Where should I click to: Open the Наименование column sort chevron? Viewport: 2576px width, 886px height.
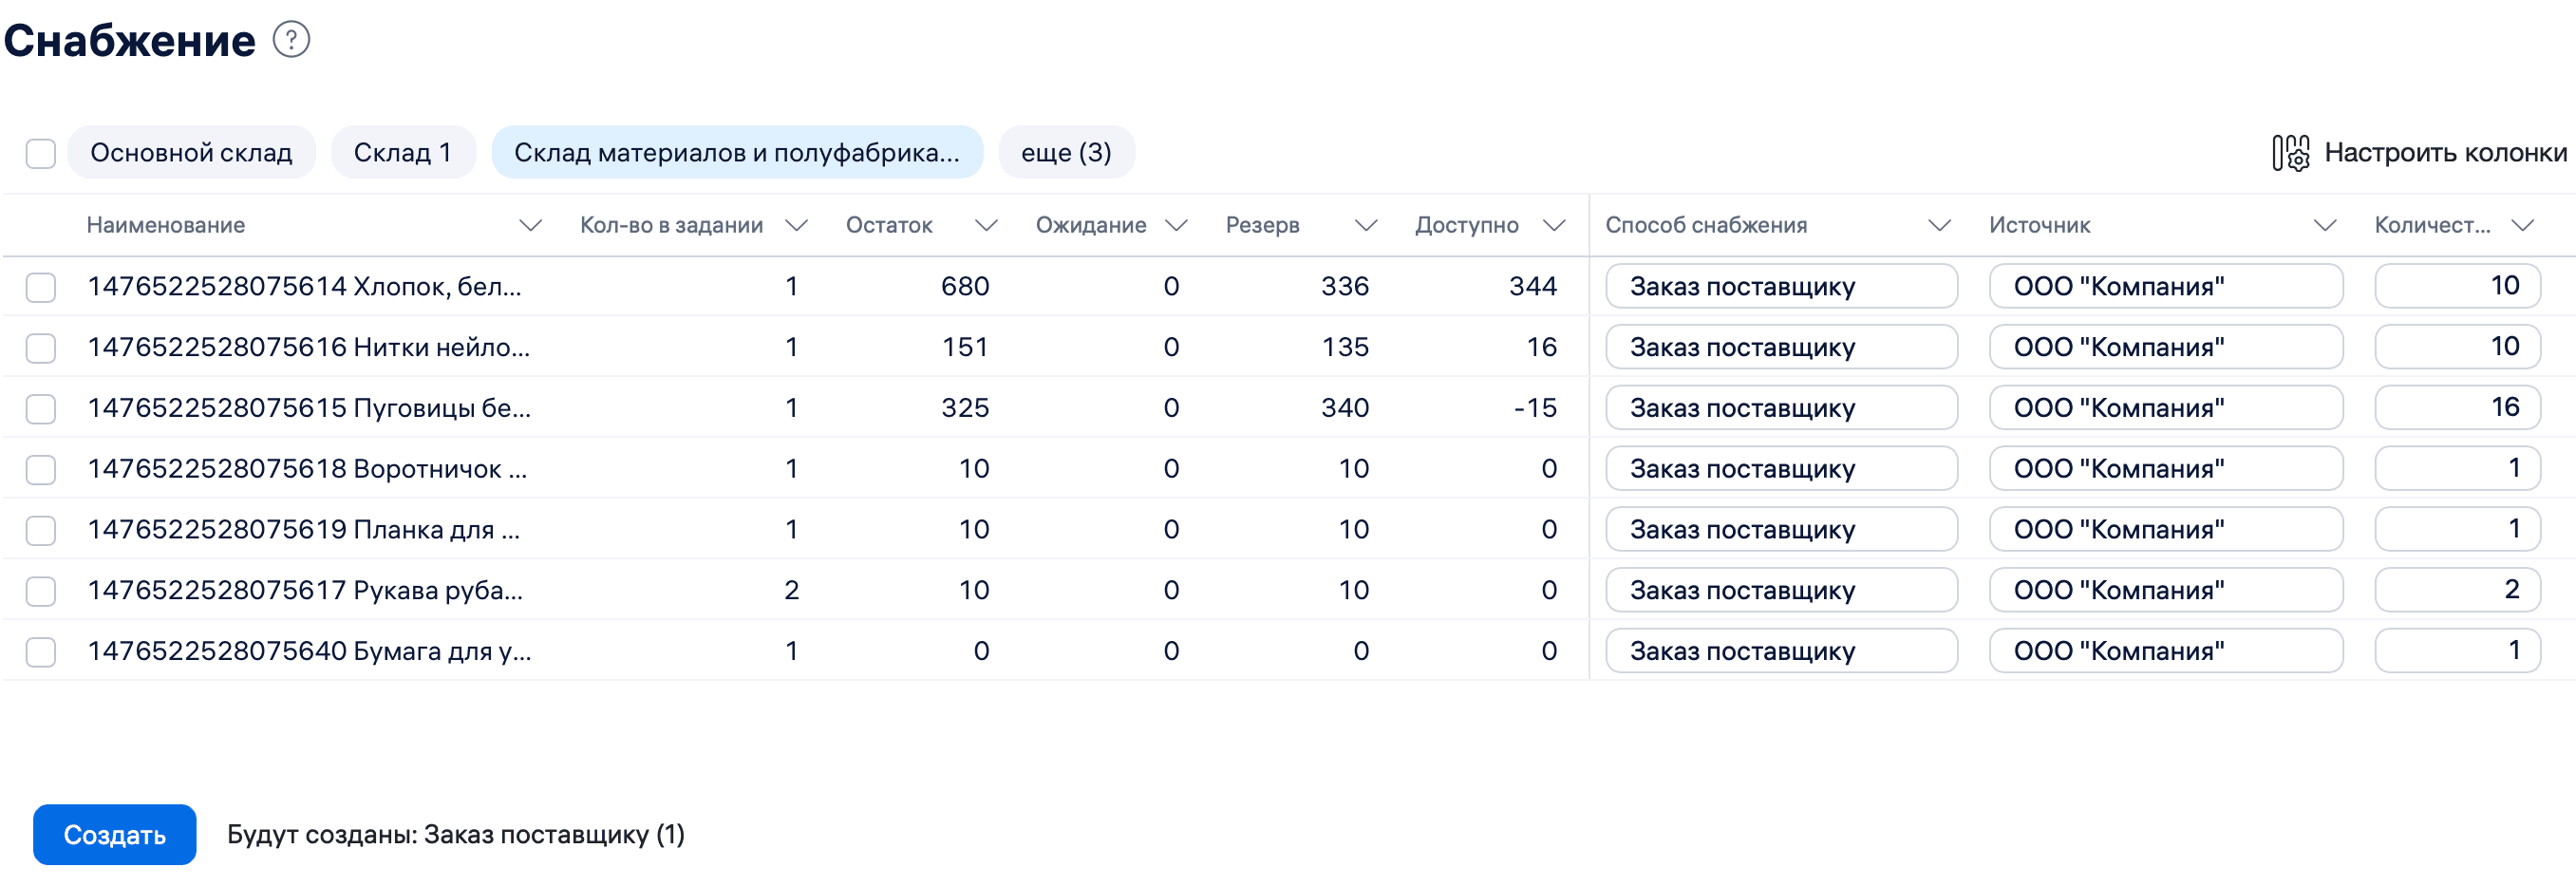pos(530,226)
